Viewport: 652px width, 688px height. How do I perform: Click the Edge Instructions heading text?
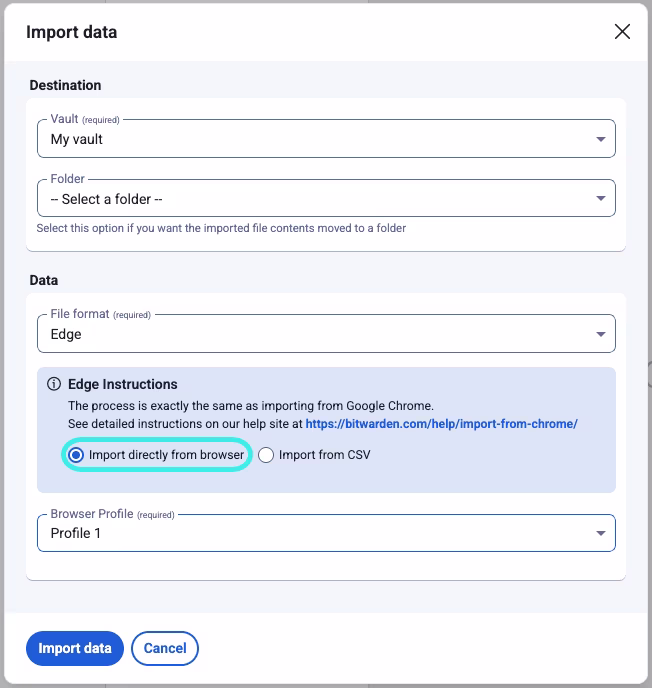click(122, 384)
